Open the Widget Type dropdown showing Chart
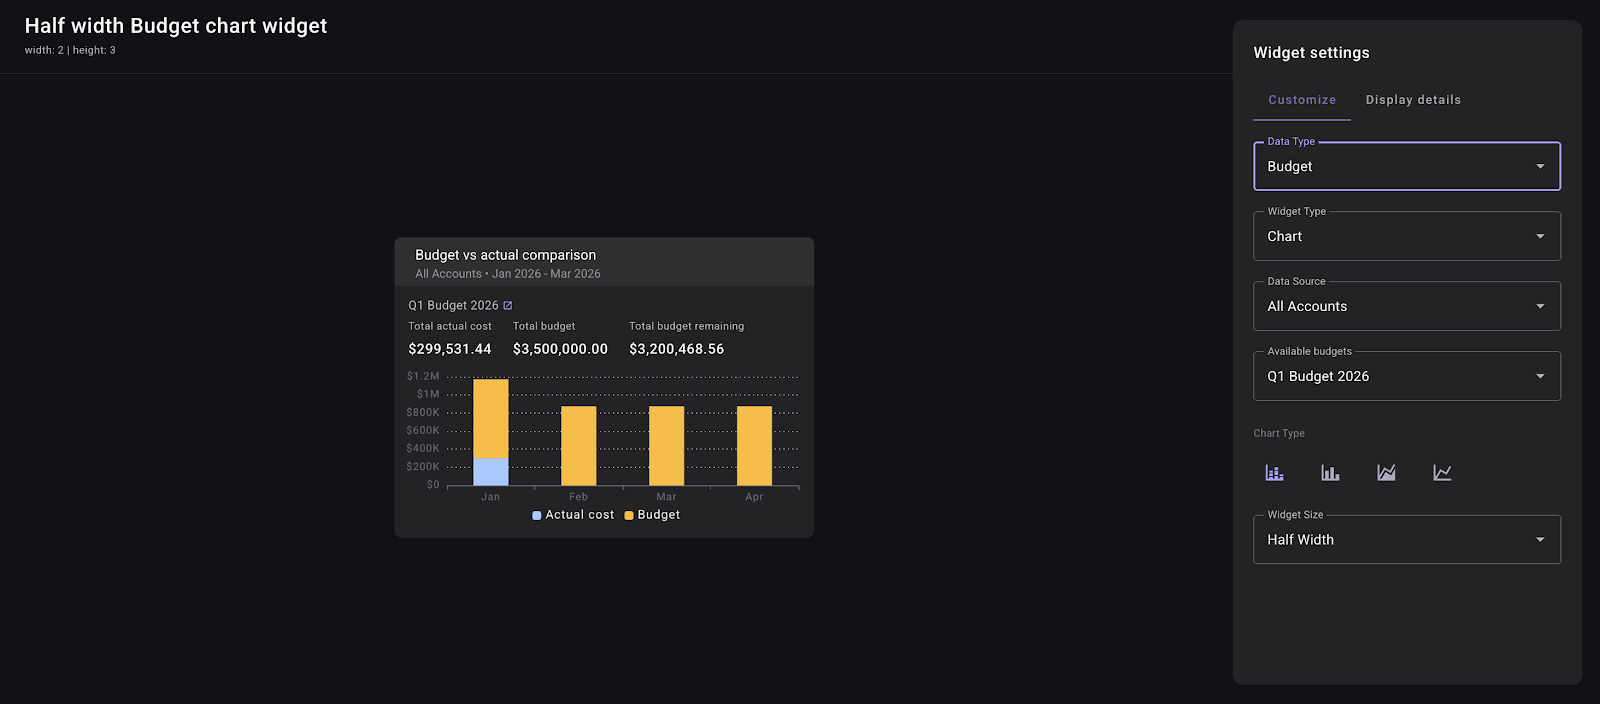The image size is (1600, 704). pyautogui.click(x=1407, y=236)
